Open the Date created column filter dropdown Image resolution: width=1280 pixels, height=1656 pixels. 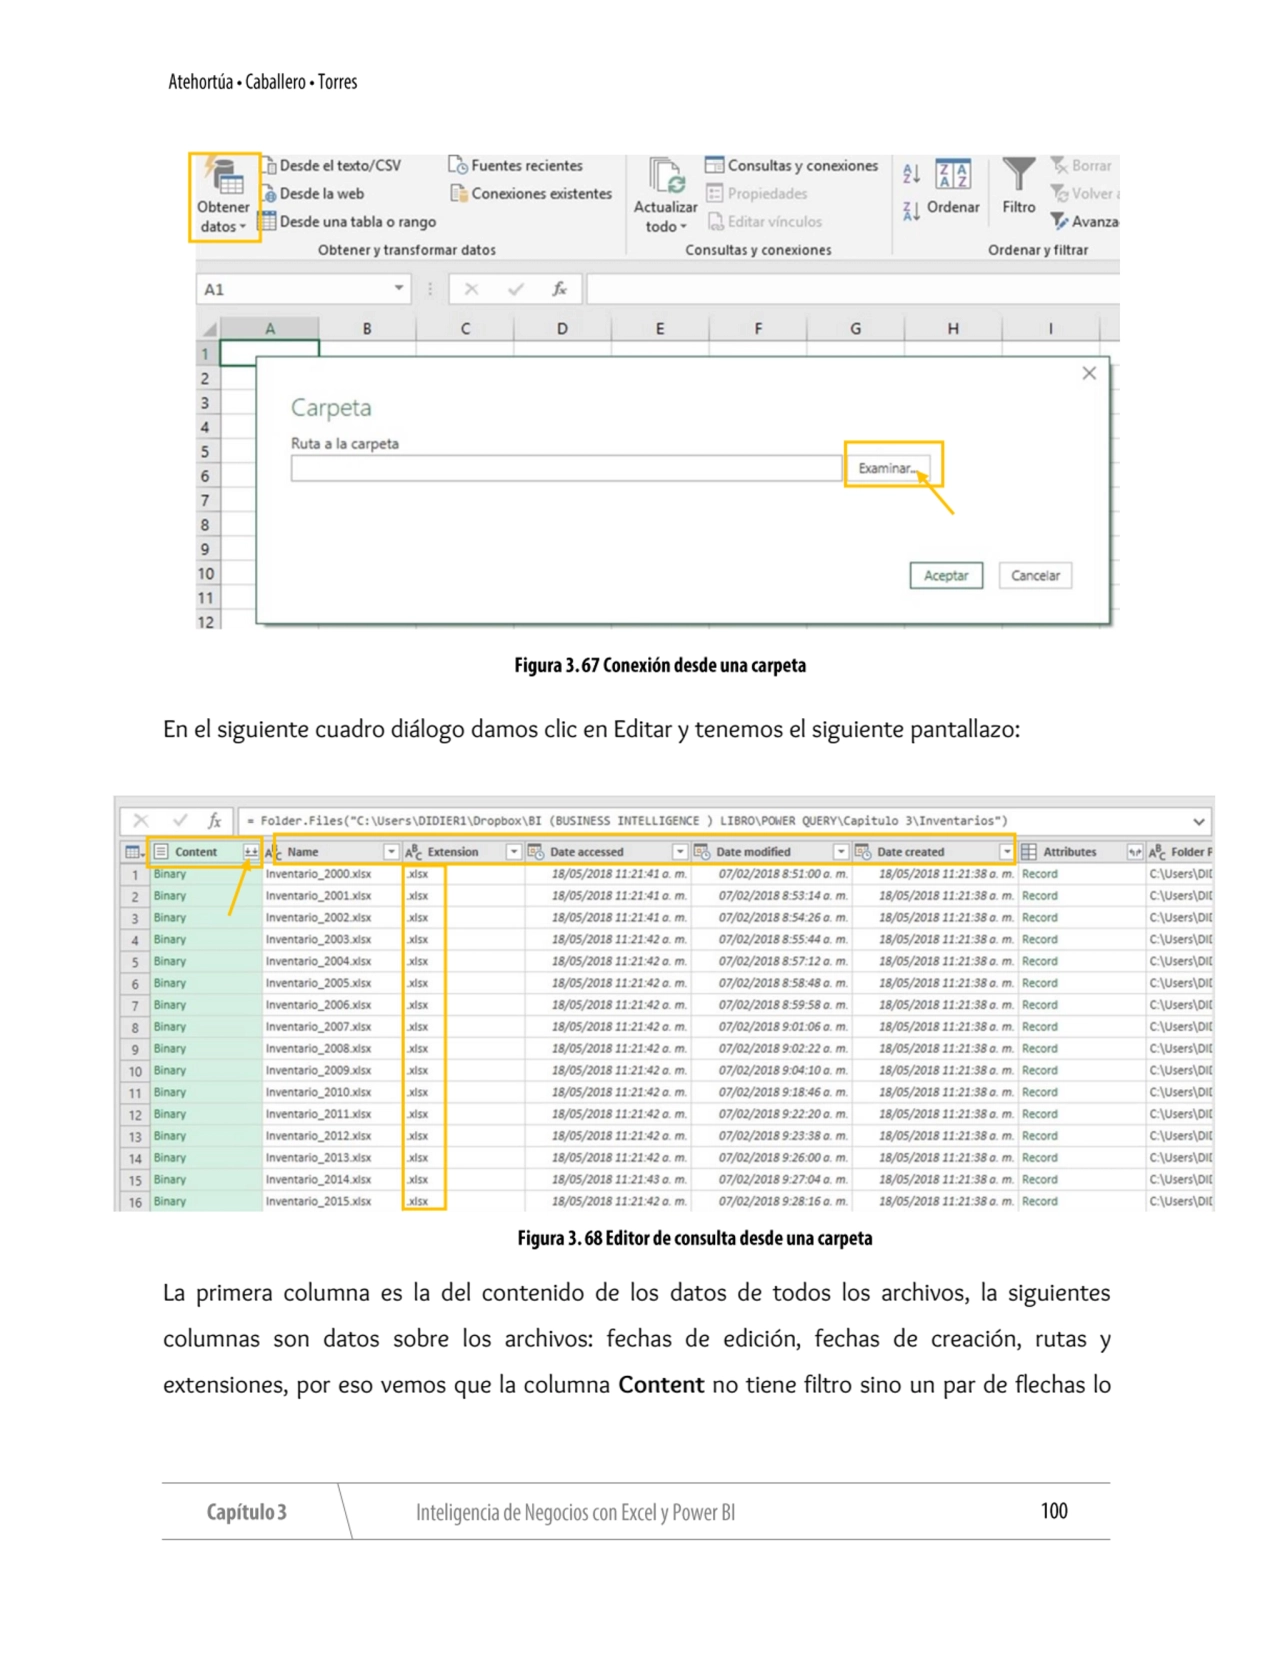point(1006,852)
